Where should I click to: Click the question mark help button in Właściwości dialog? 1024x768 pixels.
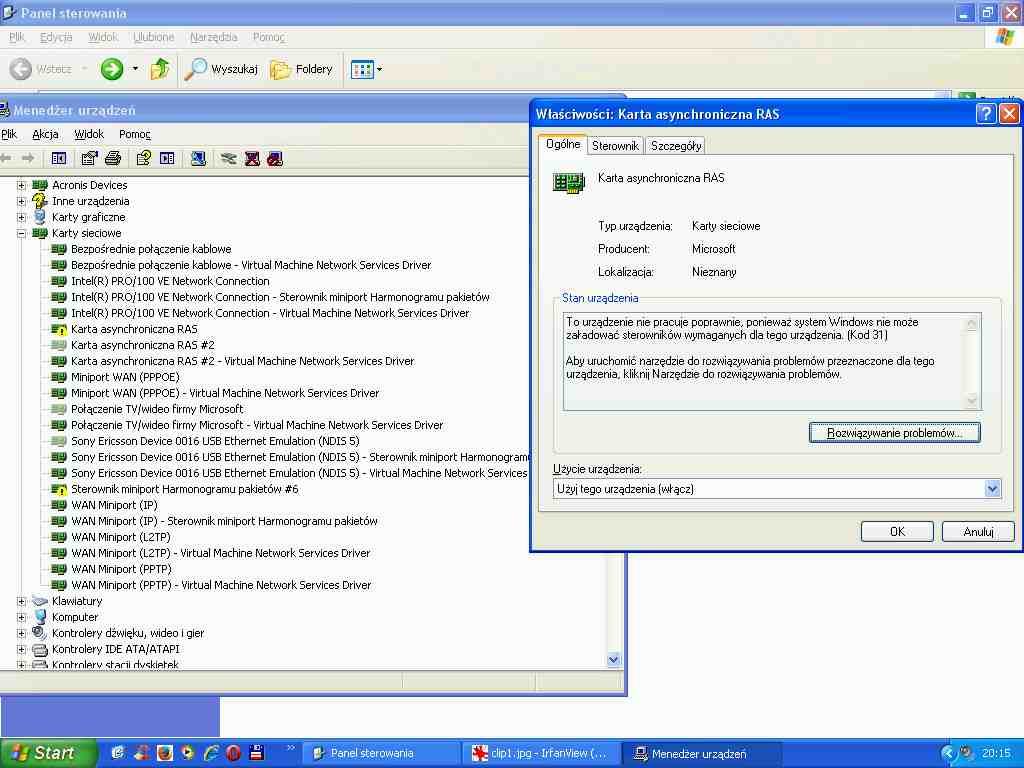click(x=985, y=114)
